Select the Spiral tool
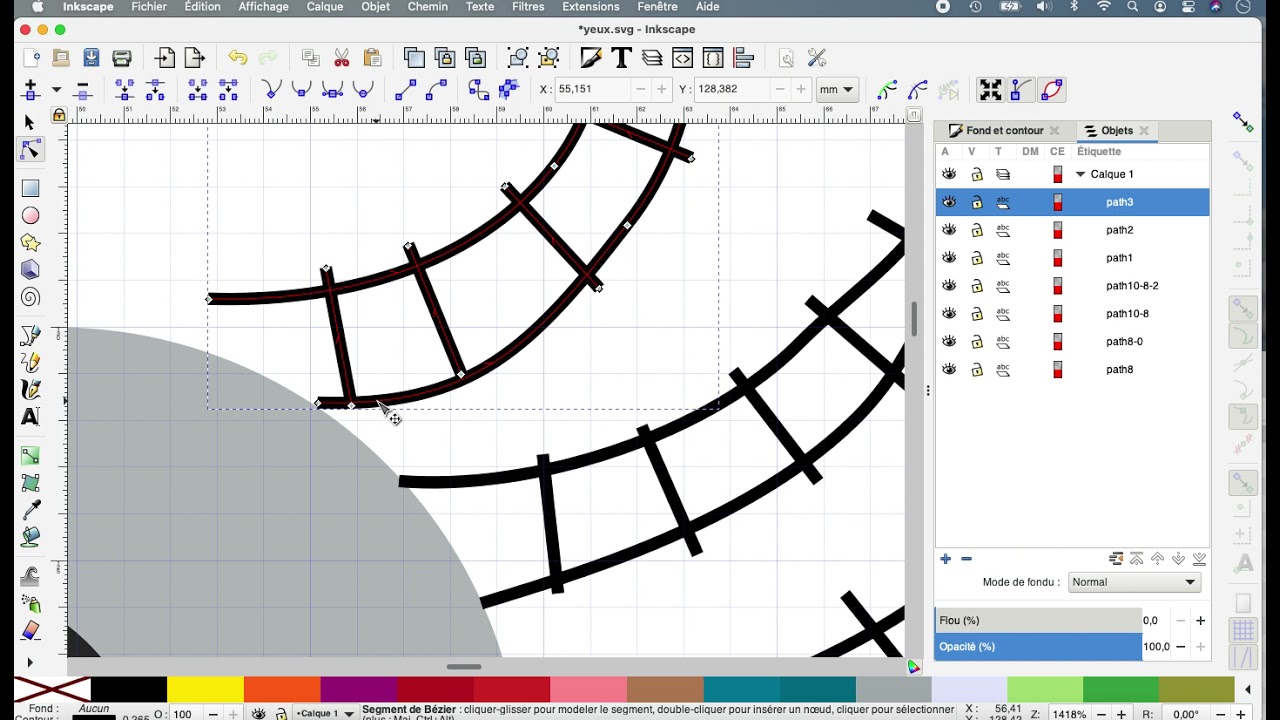The height and width of the screenshot is (720, 1280). tap(30, 298)
